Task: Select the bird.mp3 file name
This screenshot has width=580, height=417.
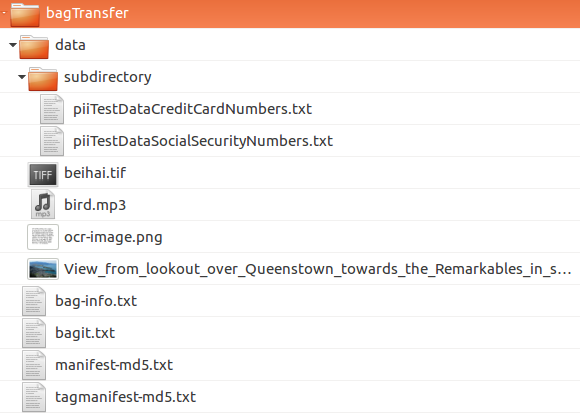Action: pos(95,205)
